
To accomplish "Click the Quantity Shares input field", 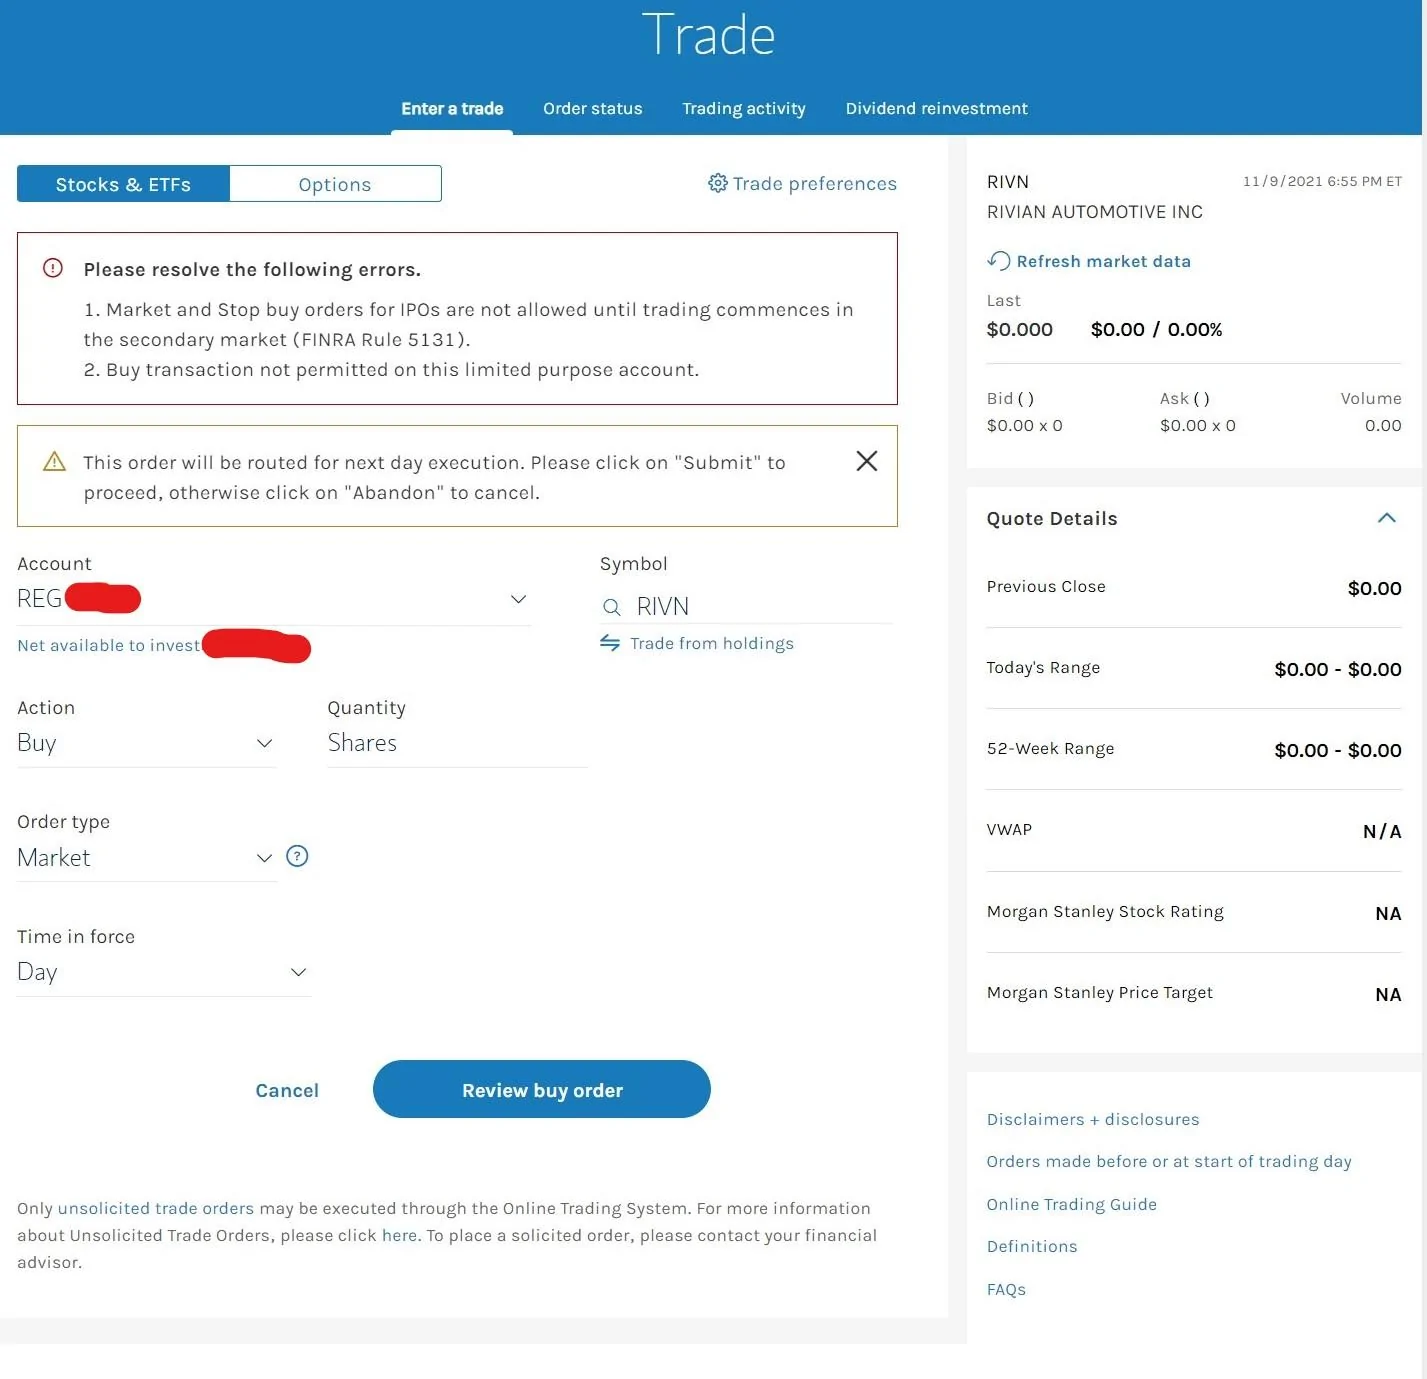I will tap(457, 743).
